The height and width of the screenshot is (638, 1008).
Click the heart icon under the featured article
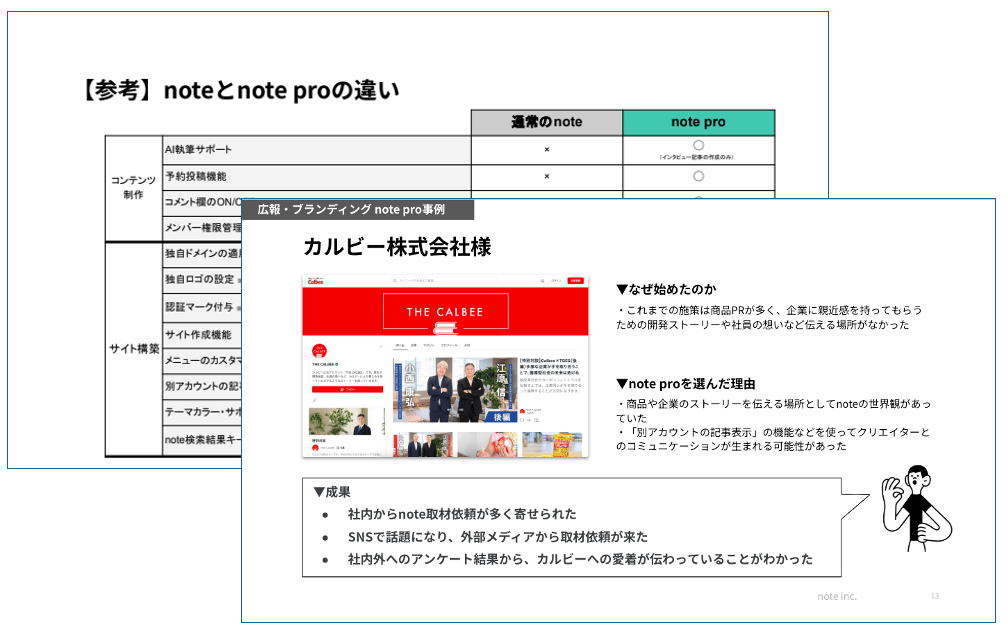pyautogui.click(x=522, y=420)
